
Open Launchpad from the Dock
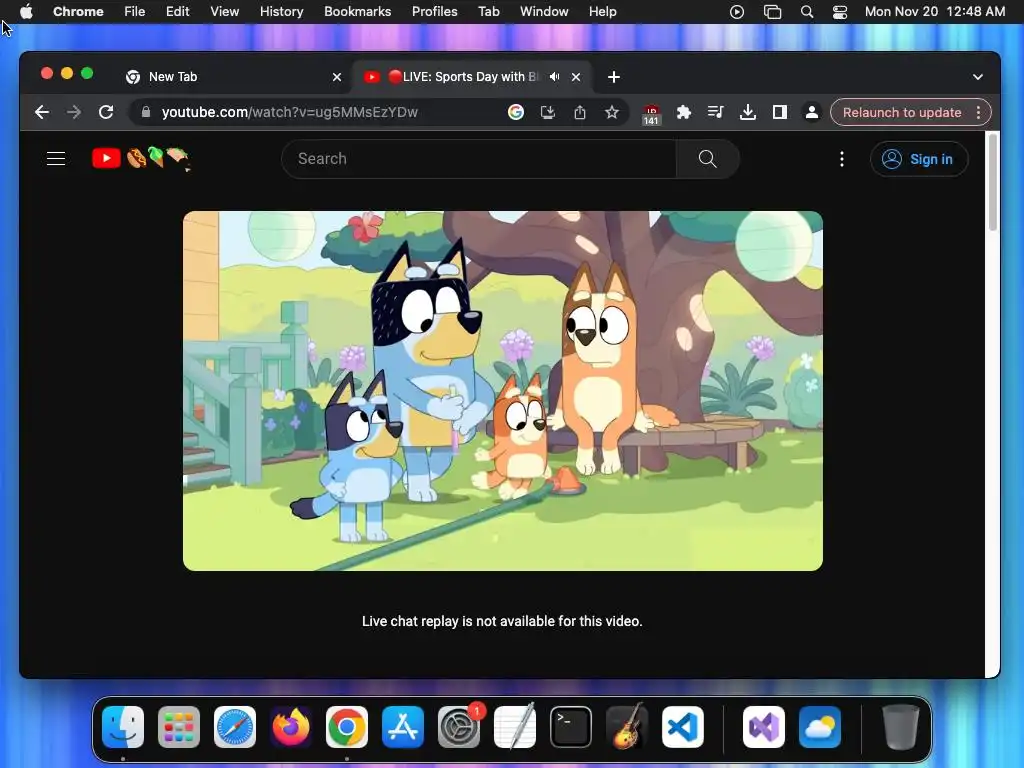point(179,727)
